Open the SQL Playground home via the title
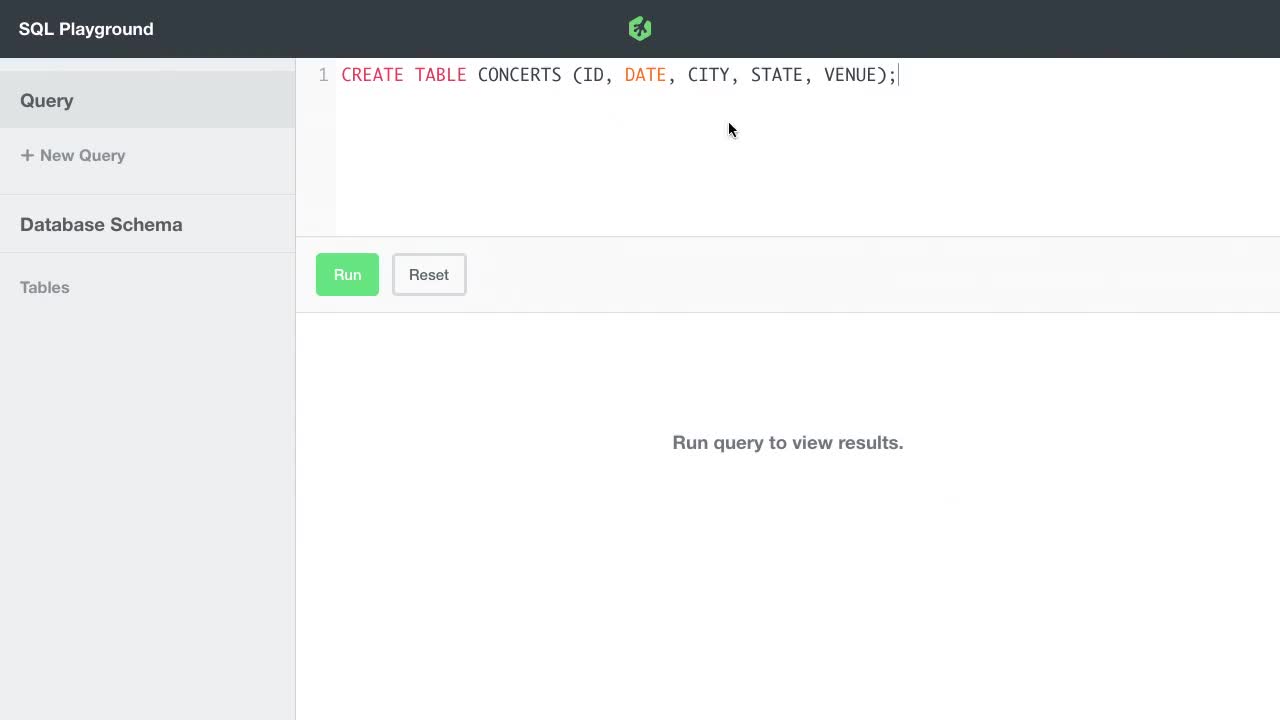 point(86,29)
